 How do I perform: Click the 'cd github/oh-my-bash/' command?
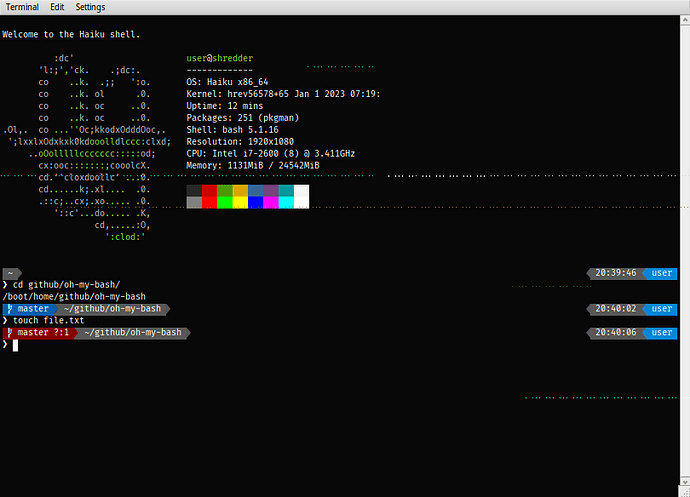(66, 285)
